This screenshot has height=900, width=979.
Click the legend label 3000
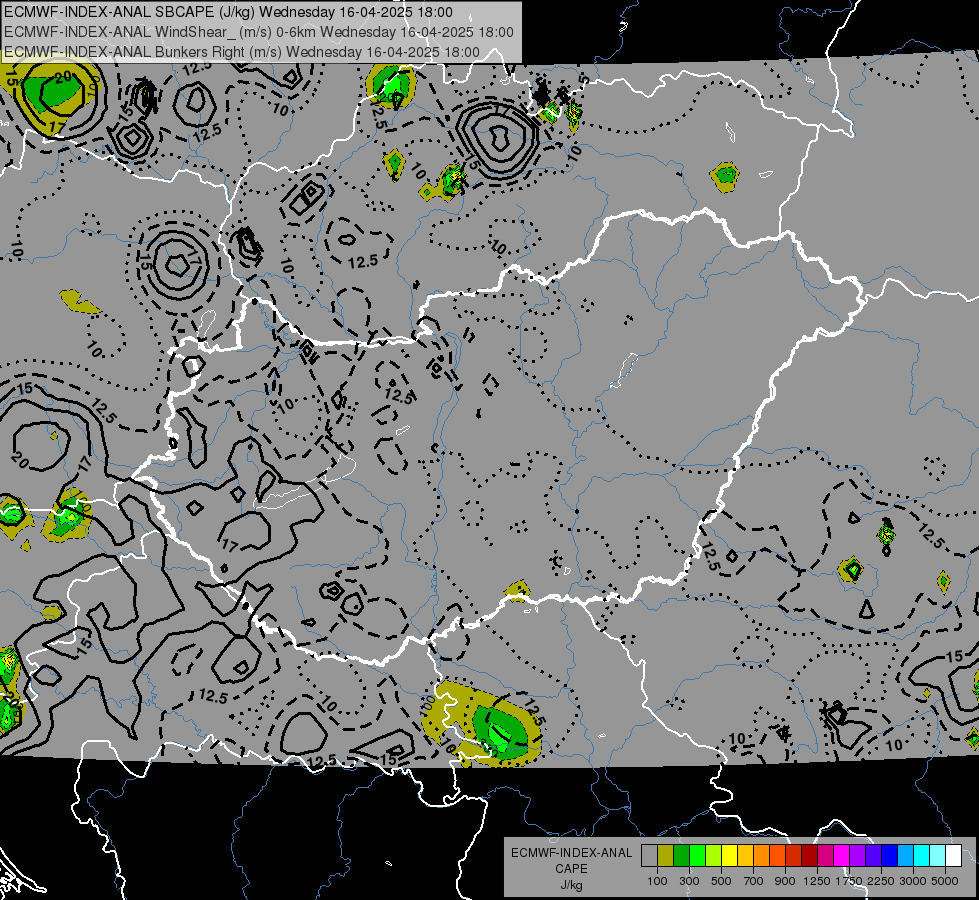913,881
